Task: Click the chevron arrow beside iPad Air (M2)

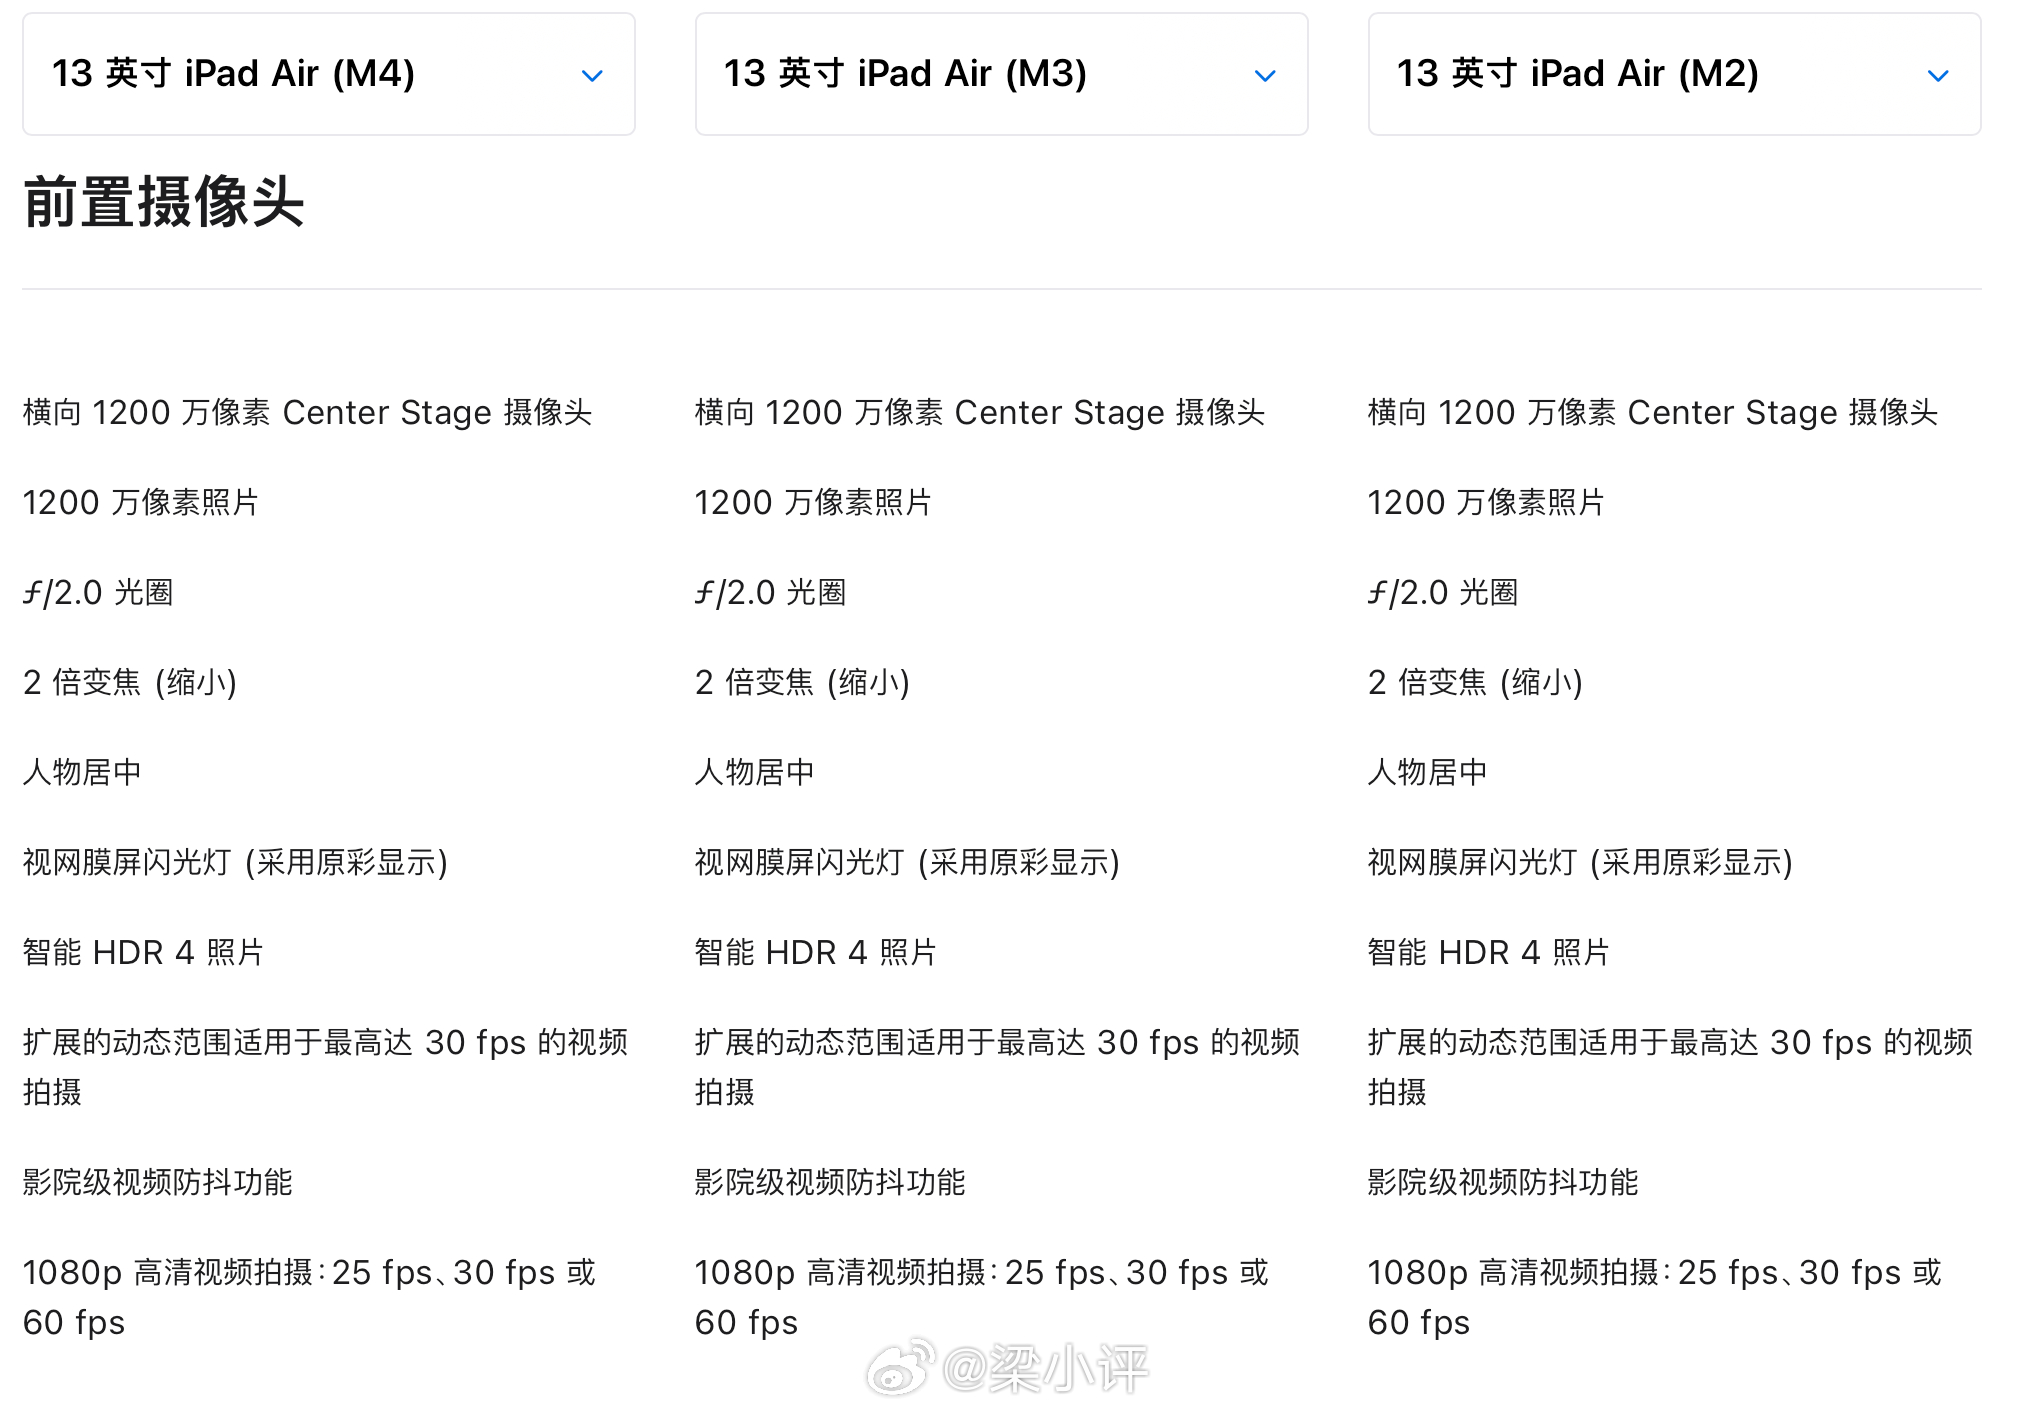Action: [x=1937, y=76]
